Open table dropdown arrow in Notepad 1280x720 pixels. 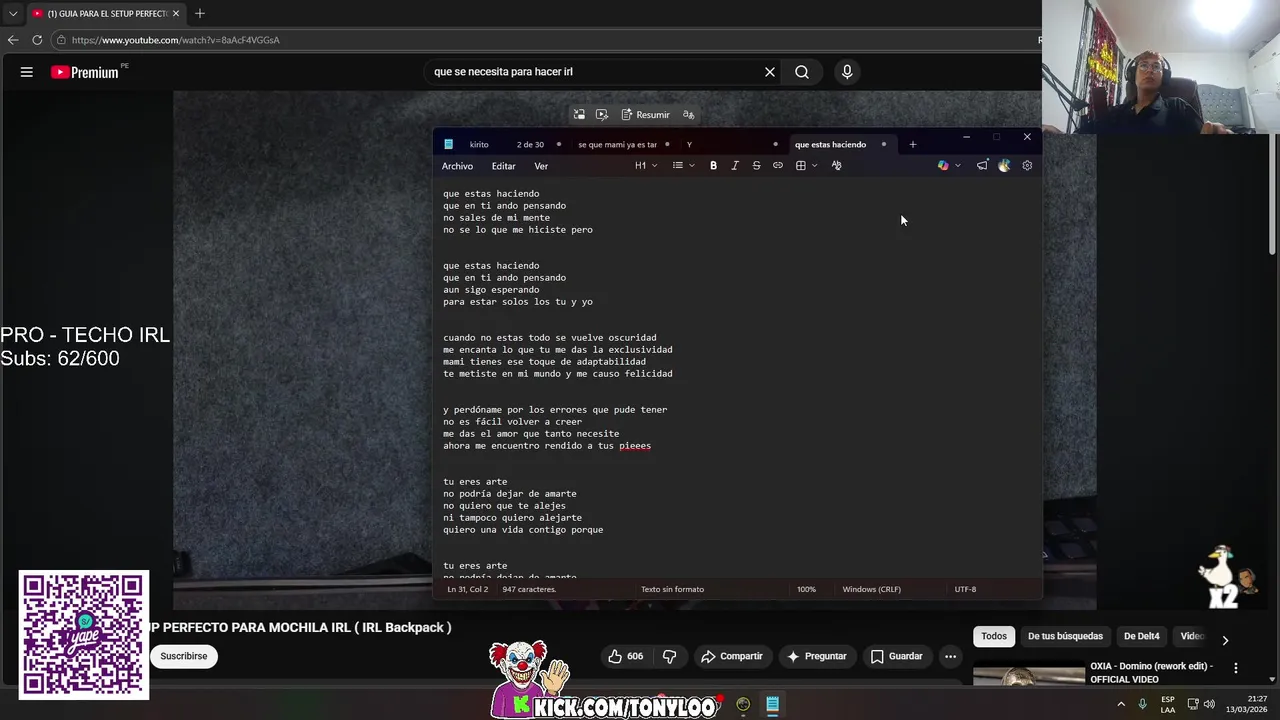[814, 166]
